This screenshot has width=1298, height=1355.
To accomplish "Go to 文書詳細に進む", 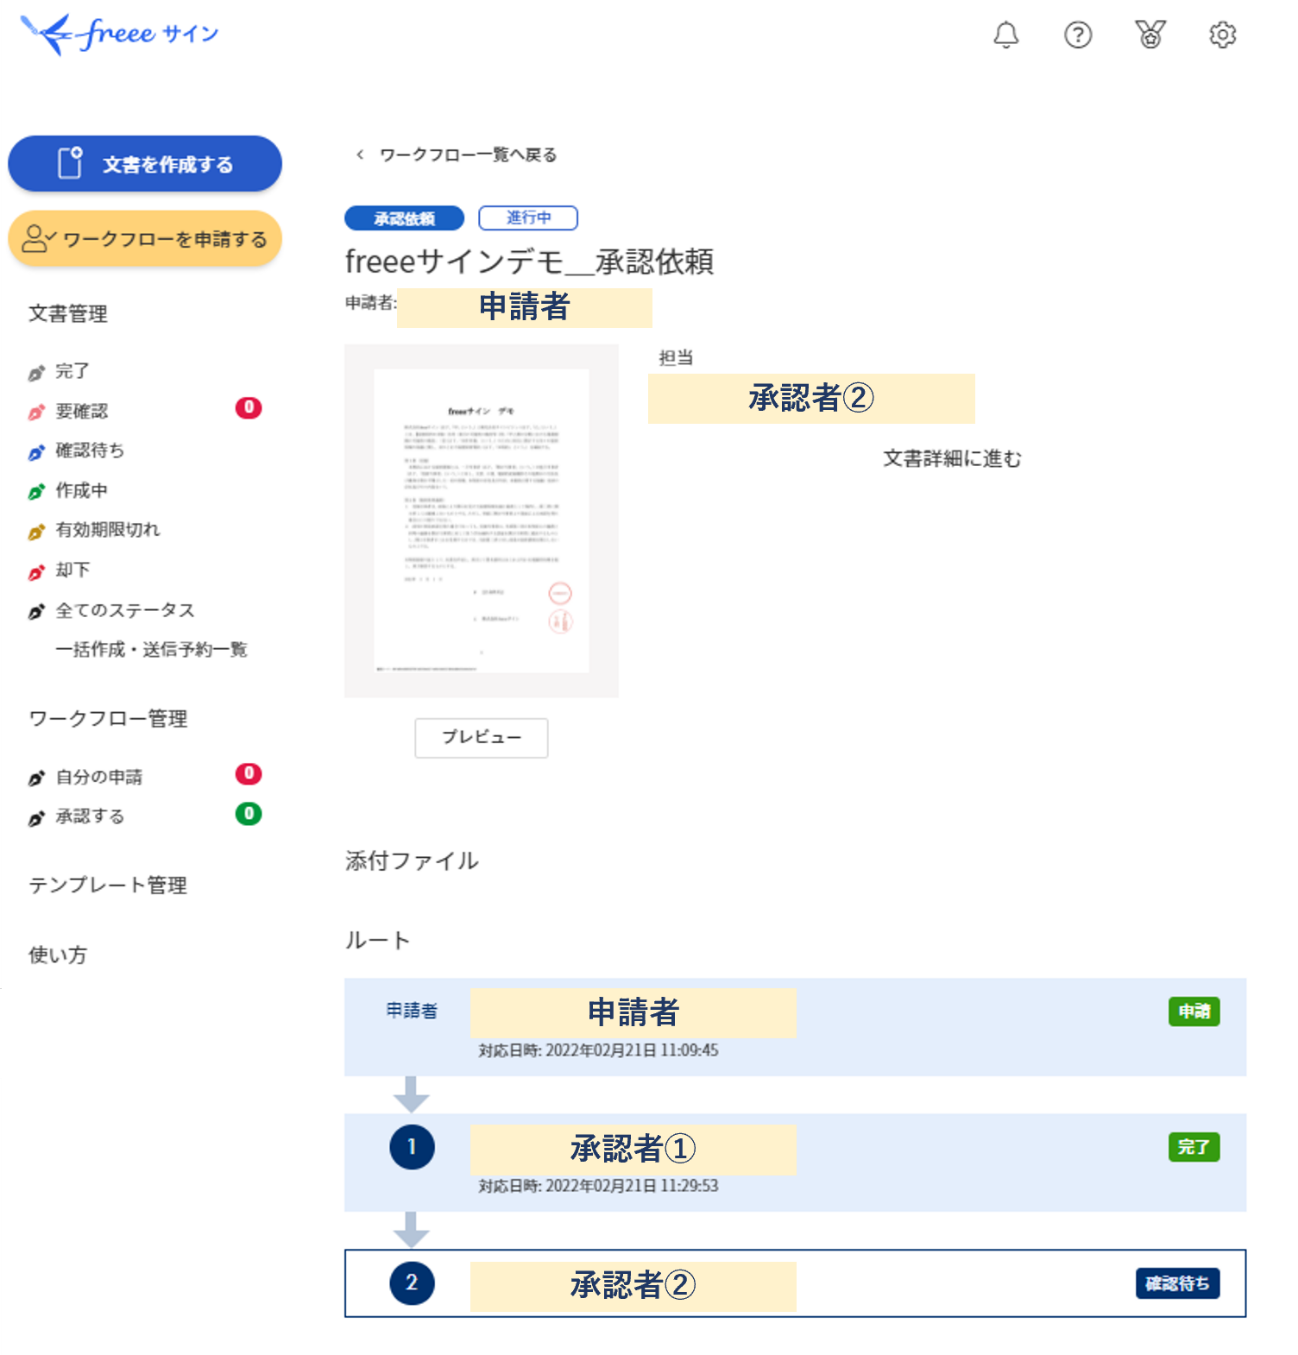I will click(952, 459).
